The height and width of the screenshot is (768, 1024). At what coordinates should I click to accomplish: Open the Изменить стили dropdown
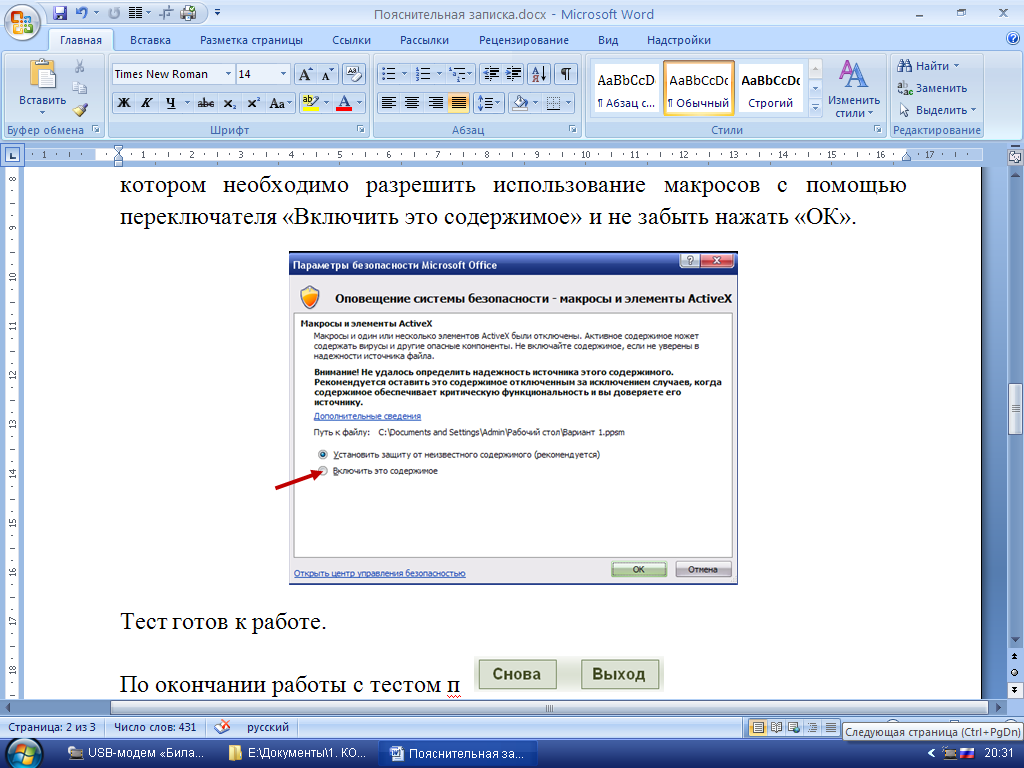point(854,89)
